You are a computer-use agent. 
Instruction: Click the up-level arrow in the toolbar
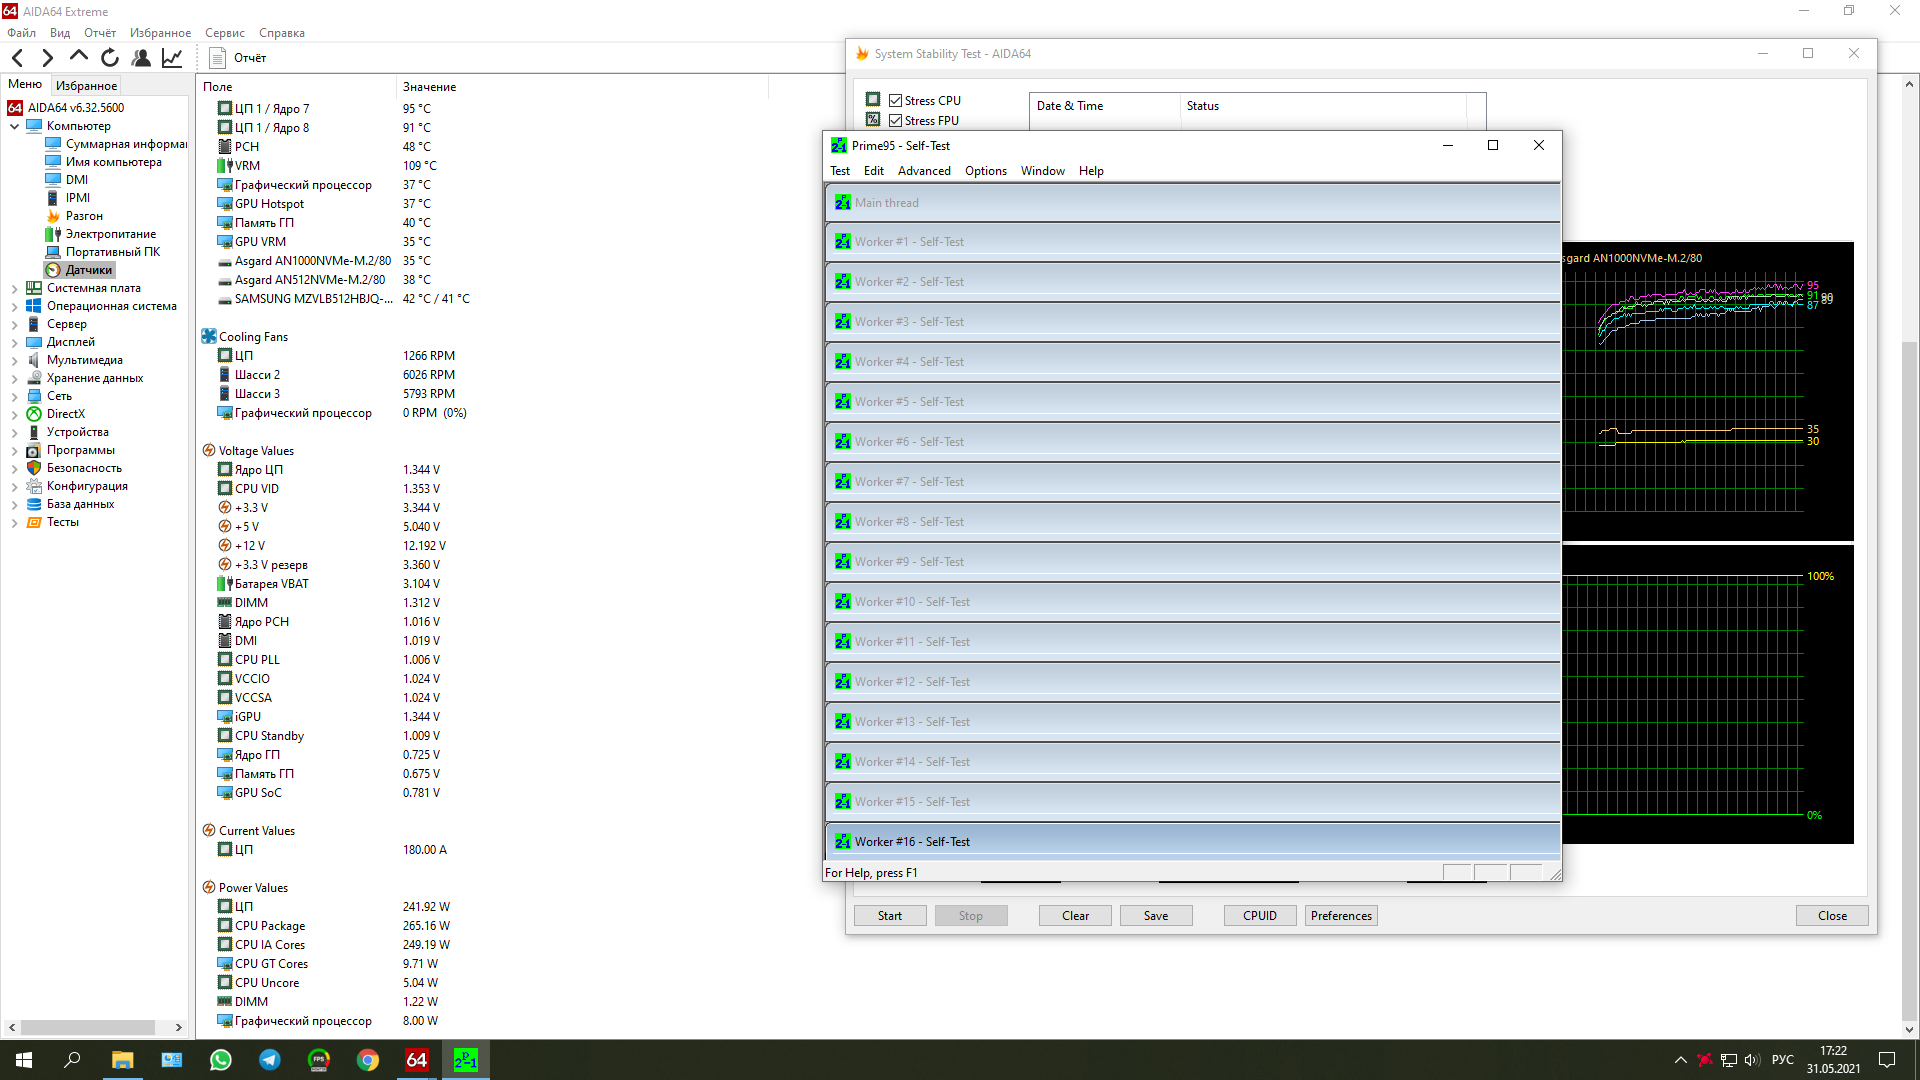79,57
